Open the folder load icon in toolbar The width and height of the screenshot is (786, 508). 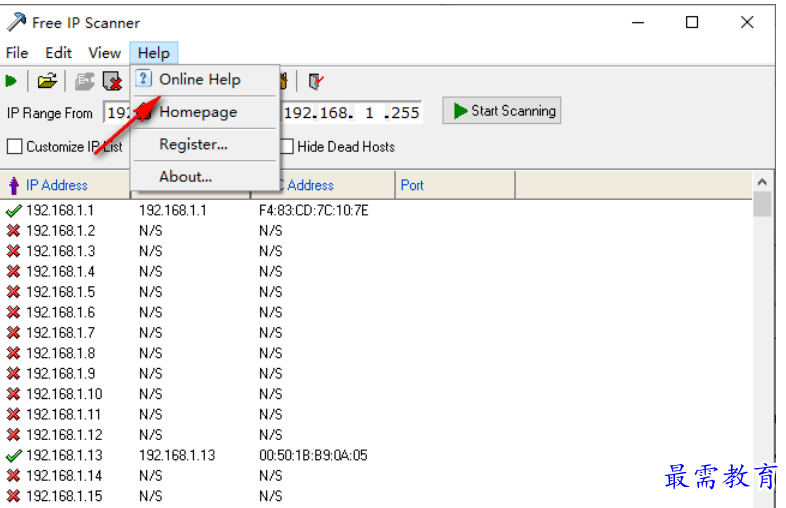(47, 81)
